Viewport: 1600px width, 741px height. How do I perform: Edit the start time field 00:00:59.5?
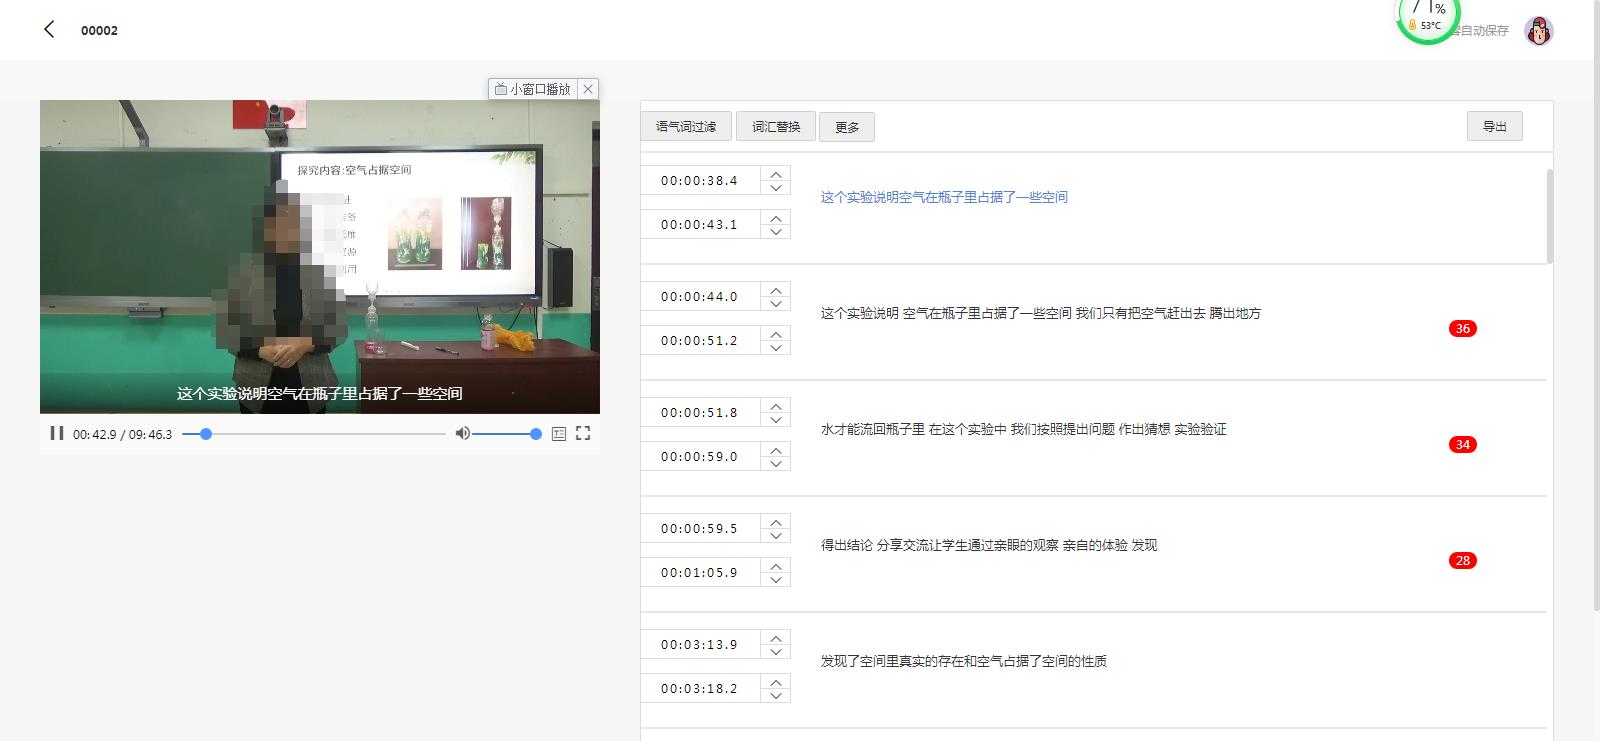(700, 529)
